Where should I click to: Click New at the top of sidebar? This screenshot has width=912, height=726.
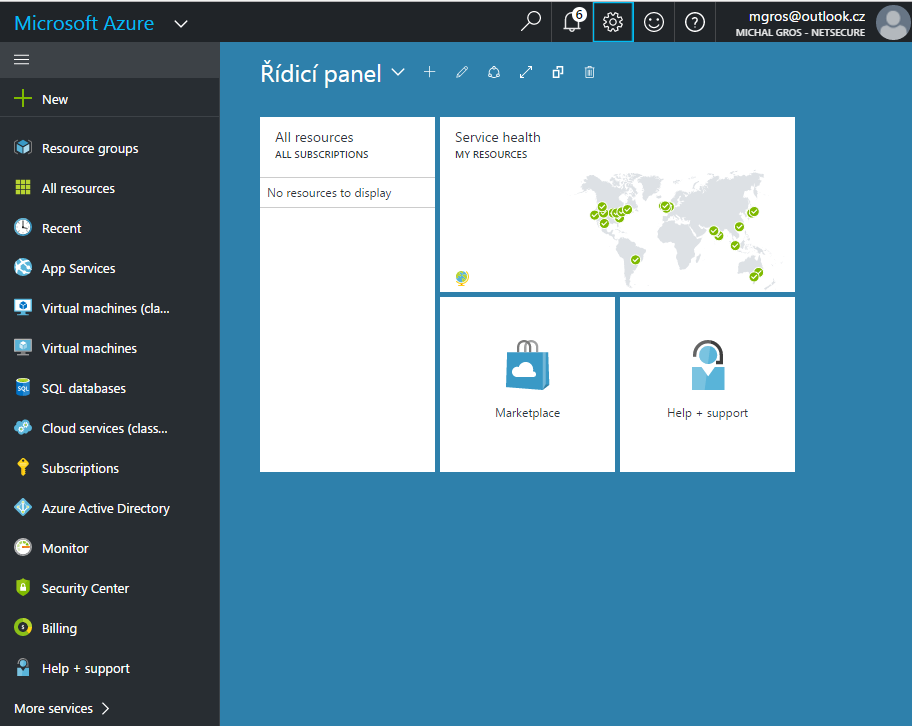point(55,98)
